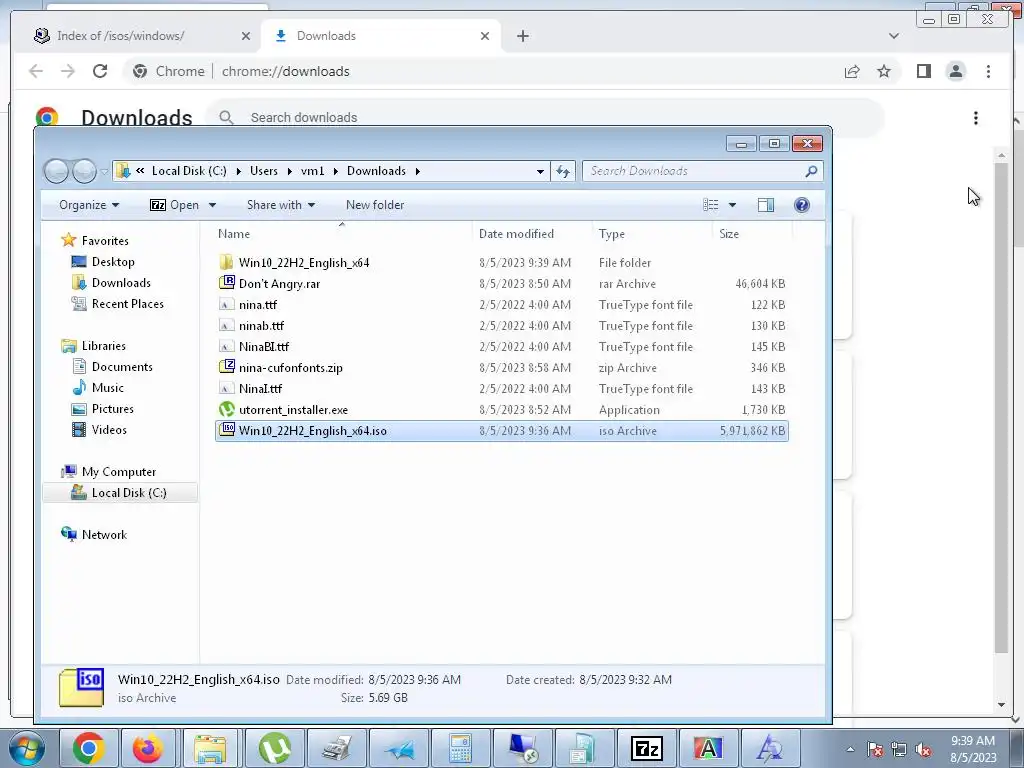This screenshot has height=768, width=1024.
Task: Expand the address bar history dropdown
Action: point(540,172)
